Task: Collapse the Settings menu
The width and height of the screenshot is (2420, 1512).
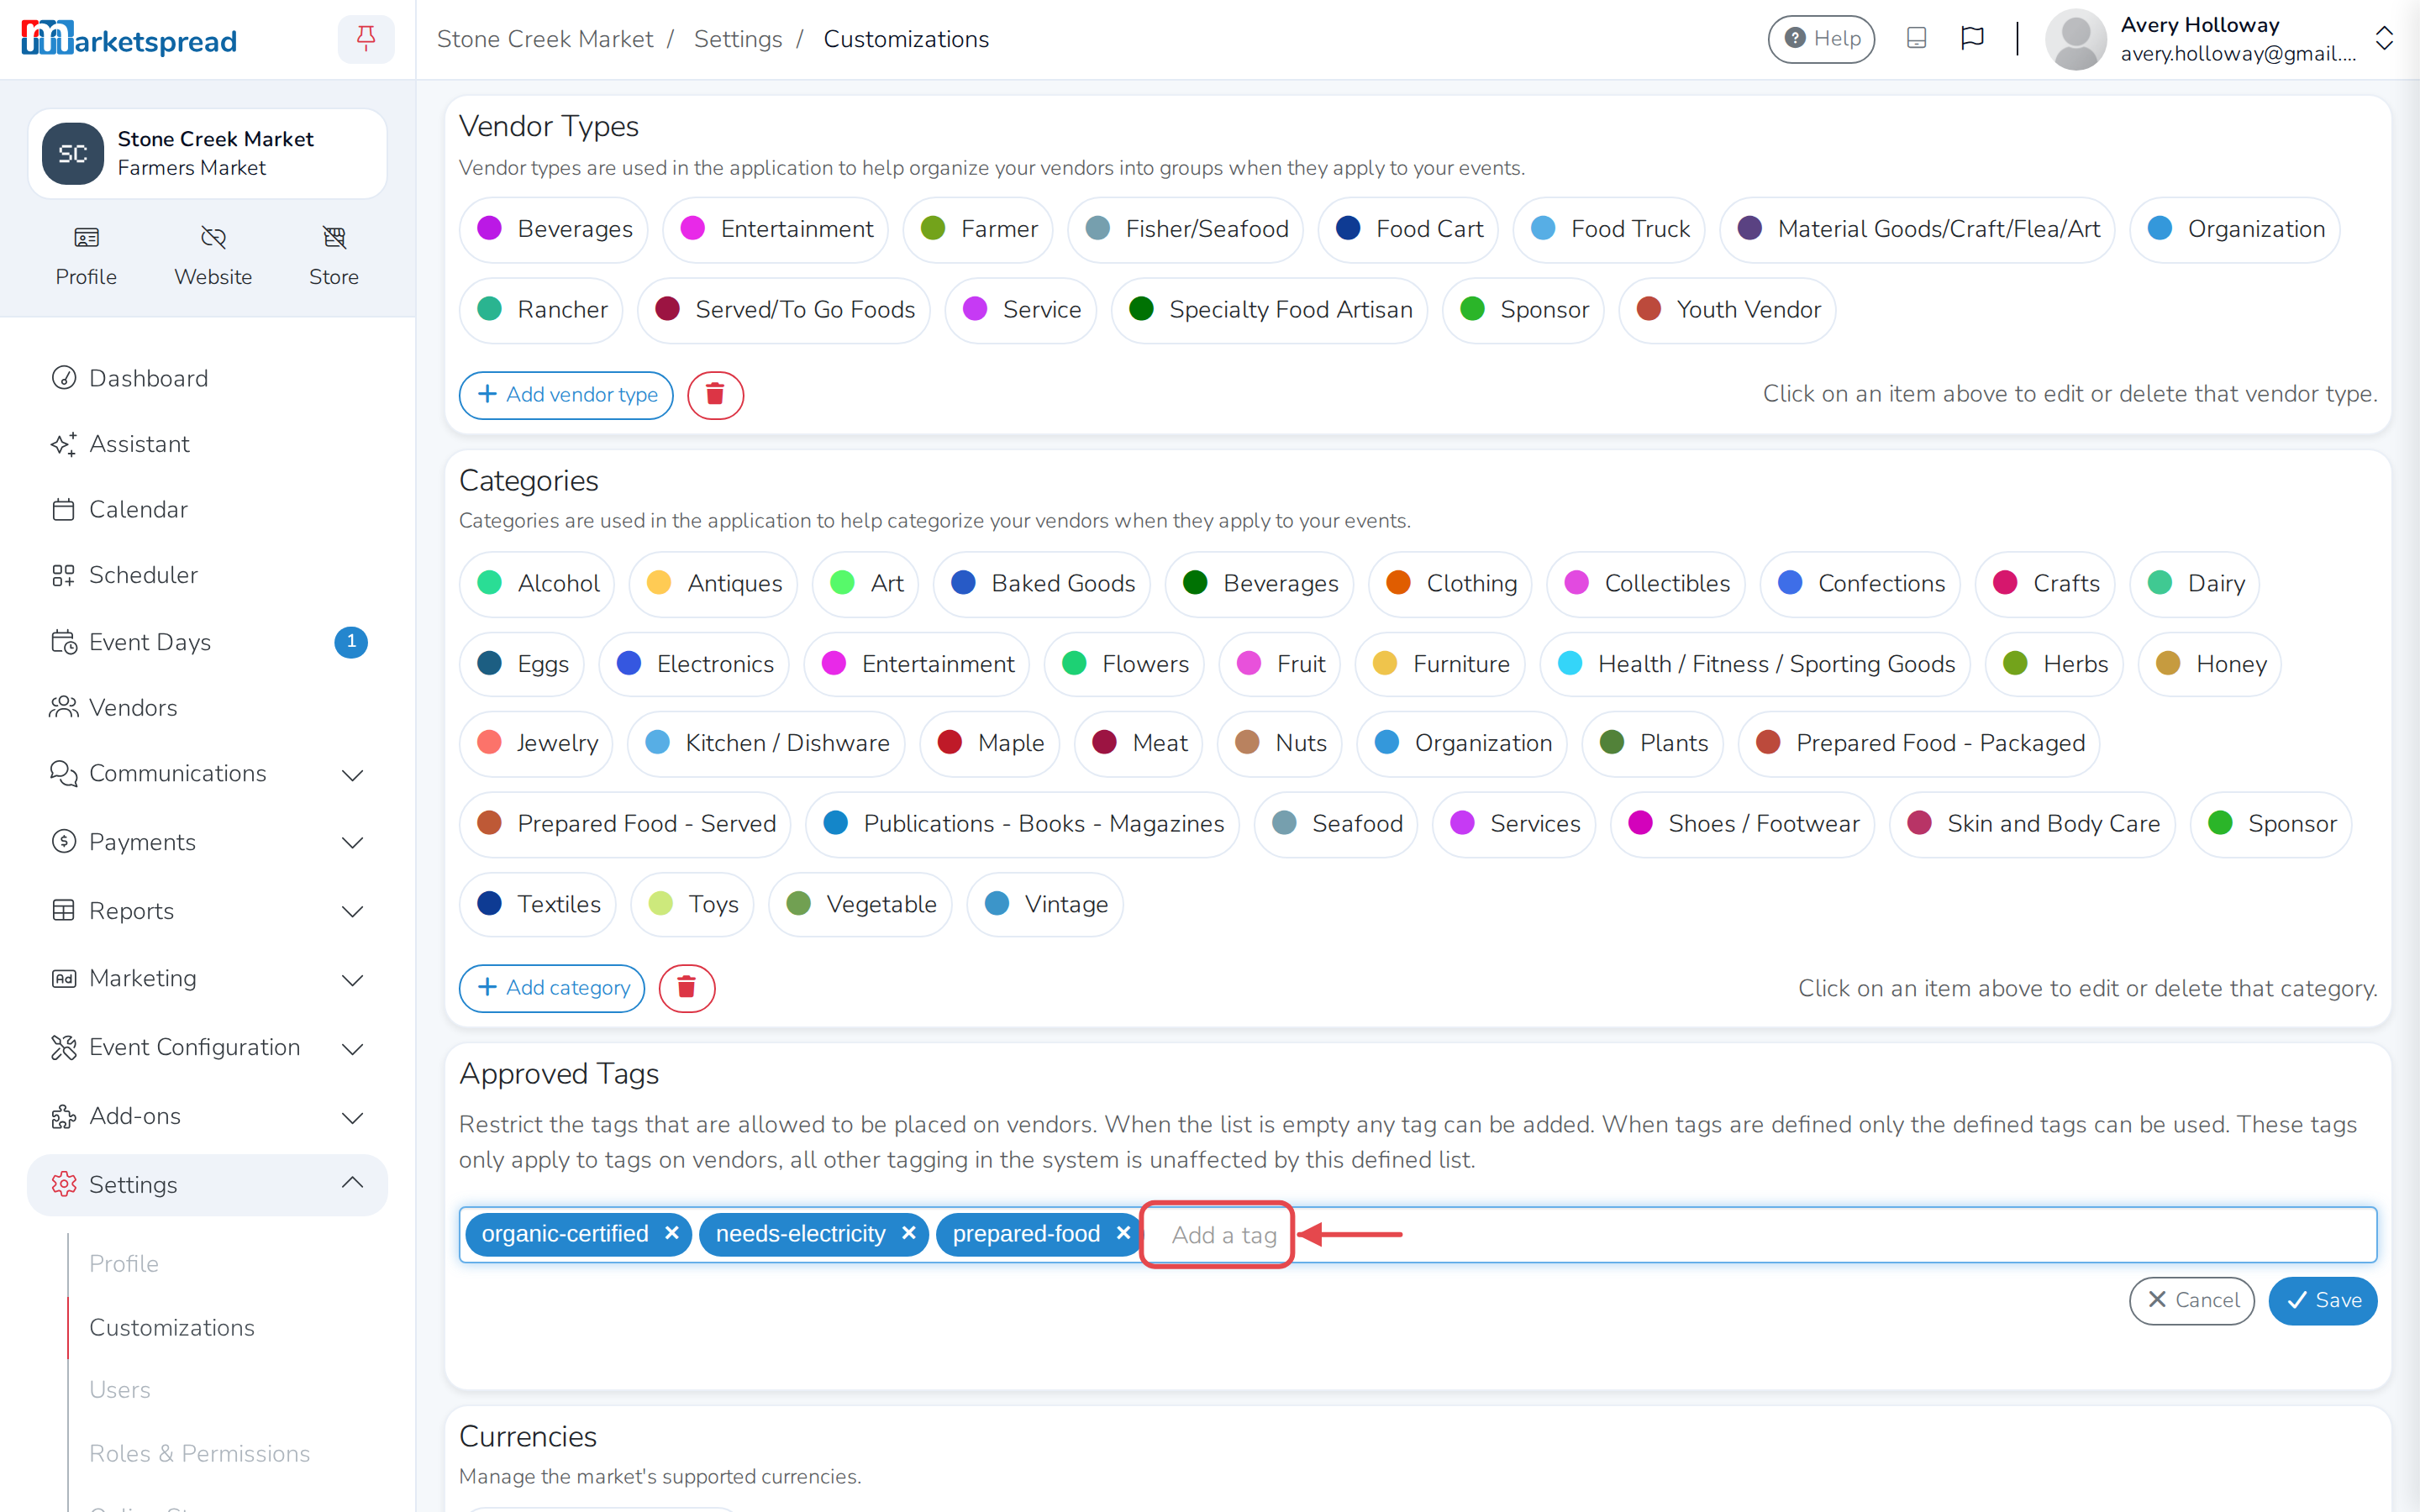Action: [x=208, y=1184]
